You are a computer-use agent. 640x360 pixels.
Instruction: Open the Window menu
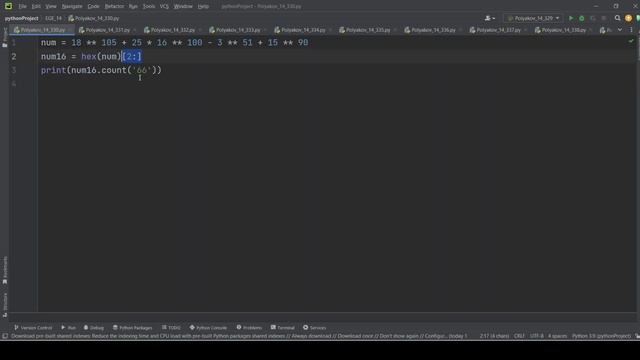pyautogui.click(x=183, y=6)
